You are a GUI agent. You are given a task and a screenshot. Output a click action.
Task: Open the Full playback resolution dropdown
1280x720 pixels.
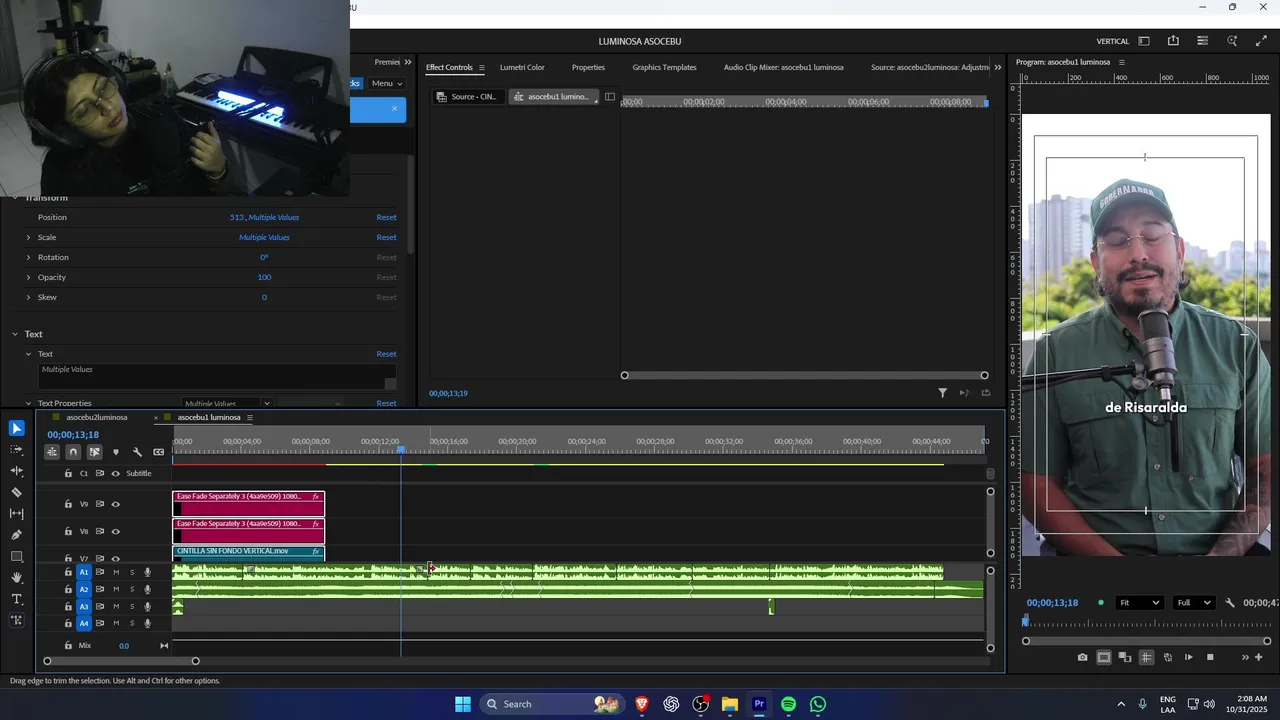point(1196,603)
